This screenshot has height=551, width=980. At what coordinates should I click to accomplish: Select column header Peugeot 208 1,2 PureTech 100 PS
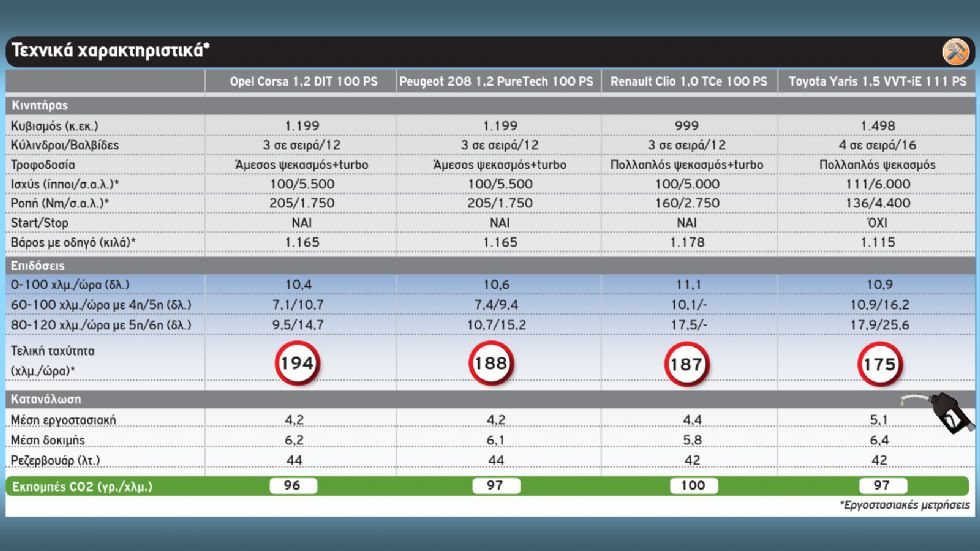tap(496, 81)
